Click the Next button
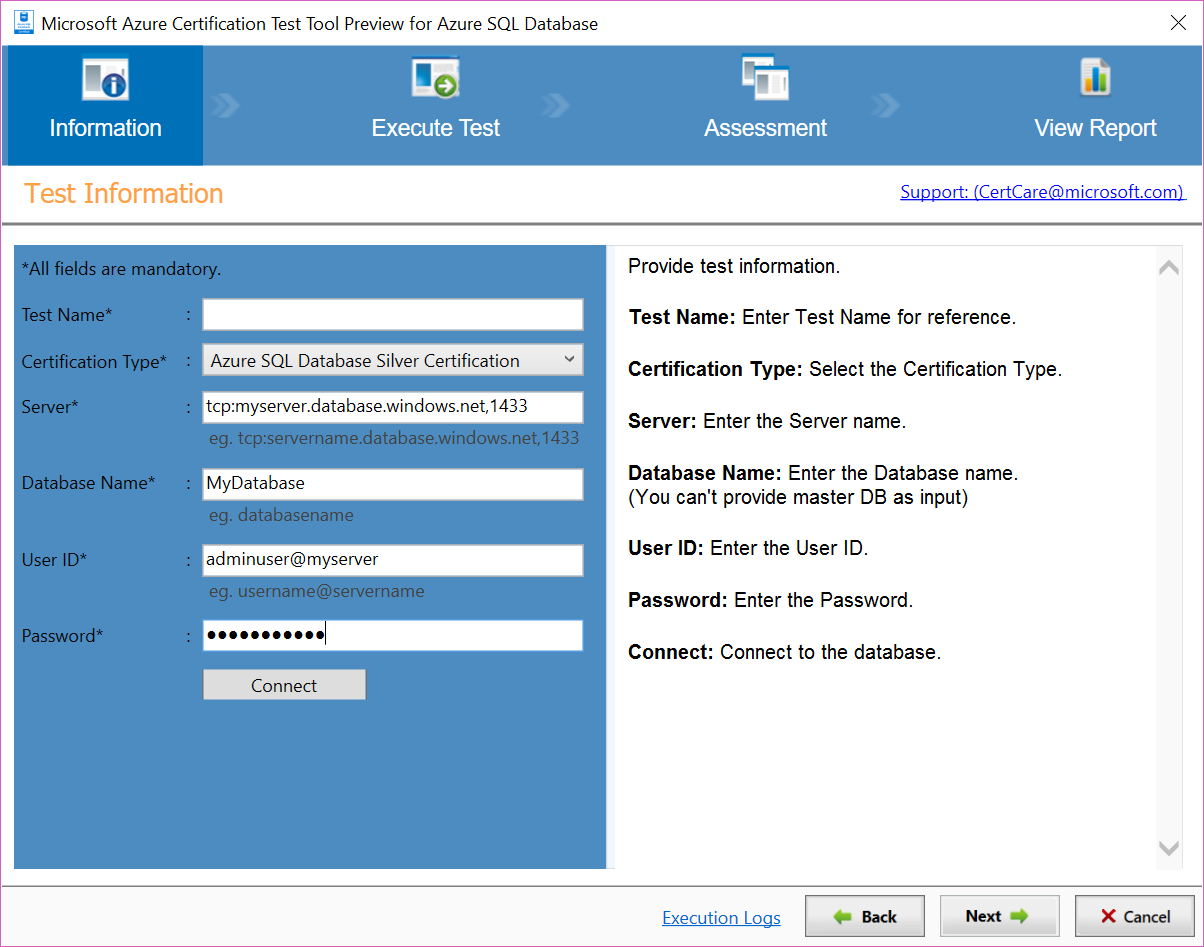This screenshot has width=1204, height=947. tap(999, 916)
